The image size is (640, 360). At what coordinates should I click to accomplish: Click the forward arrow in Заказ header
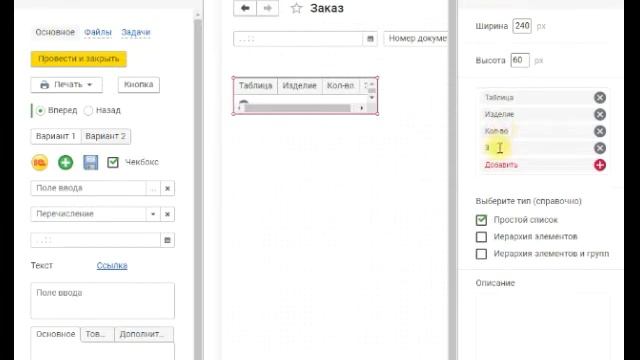pos(267,8)
